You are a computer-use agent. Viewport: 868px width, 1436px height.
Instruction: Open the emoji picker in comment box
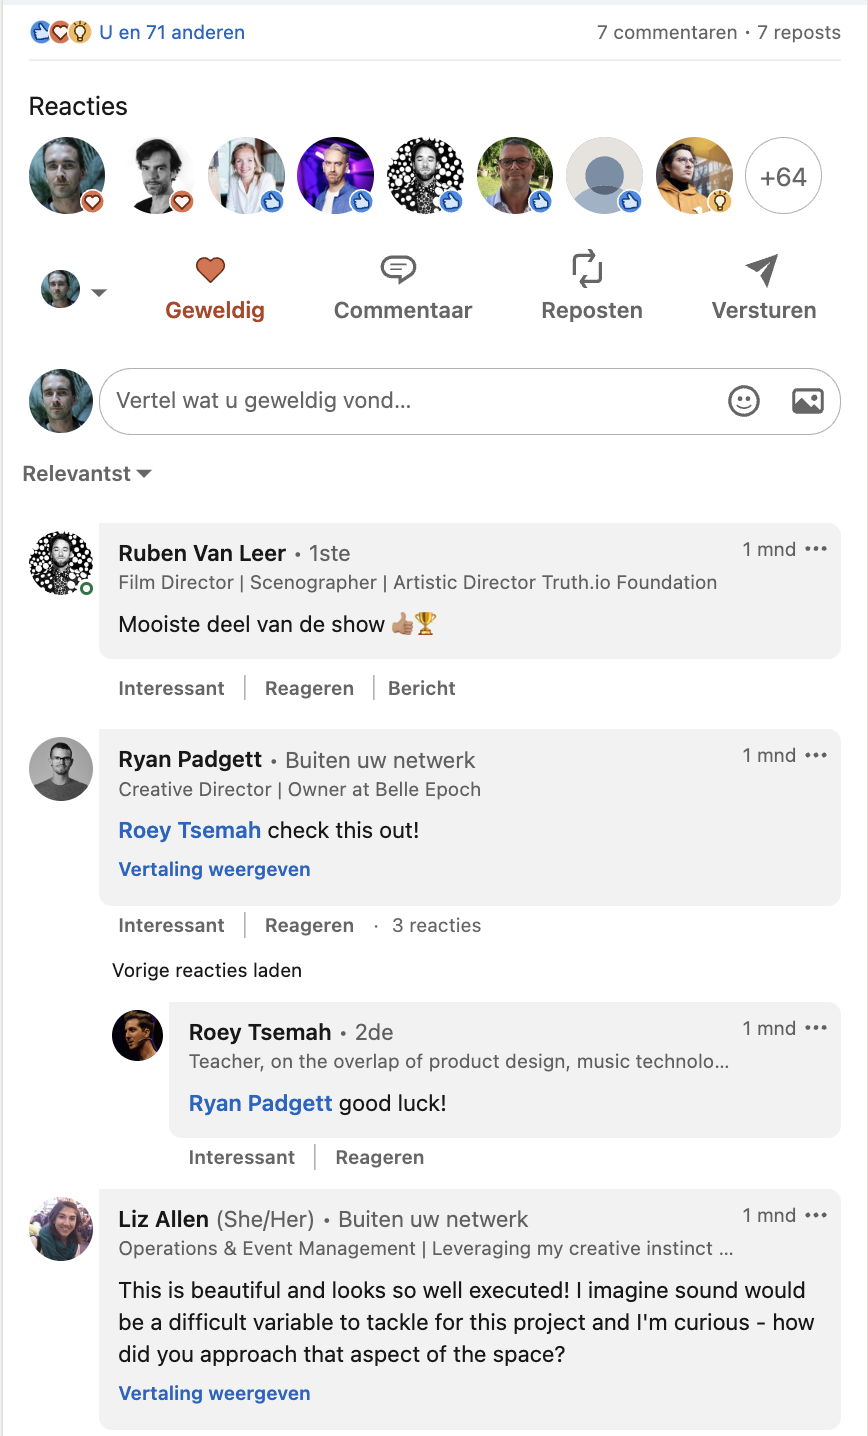point(744,401)
